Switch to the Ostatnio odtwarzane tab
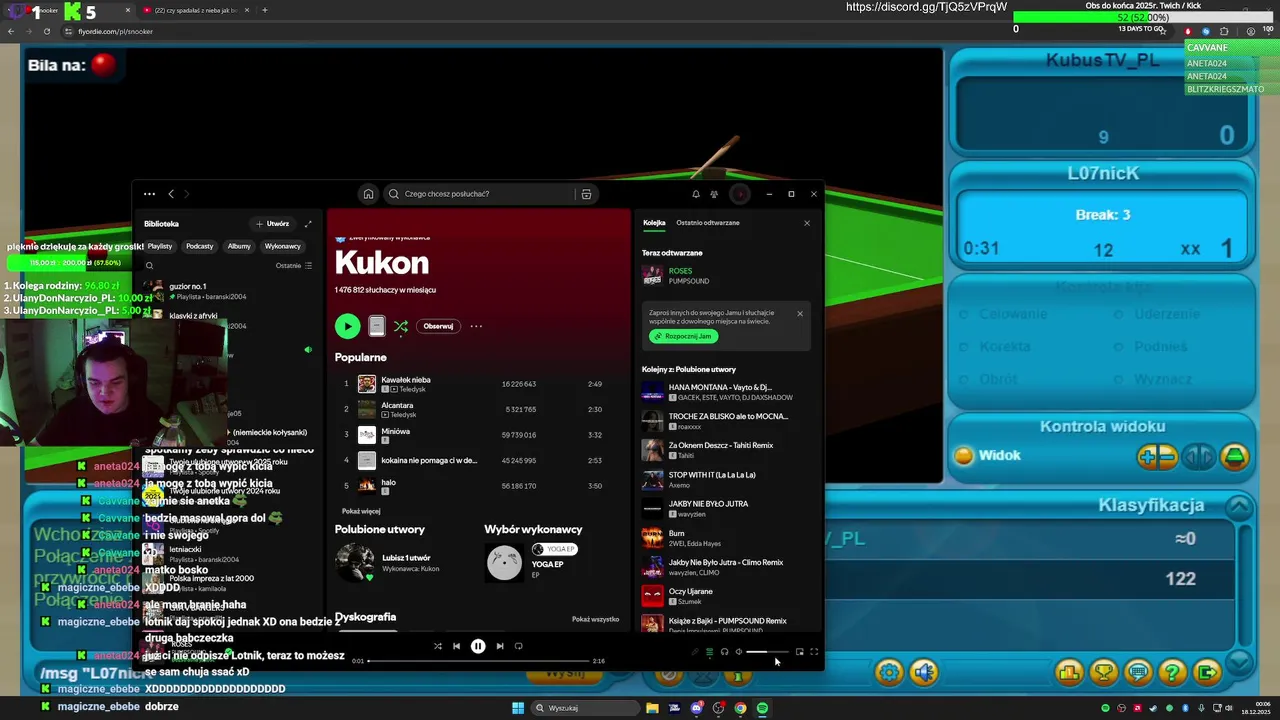1280x720 pixels. click(x=708, y=223)
